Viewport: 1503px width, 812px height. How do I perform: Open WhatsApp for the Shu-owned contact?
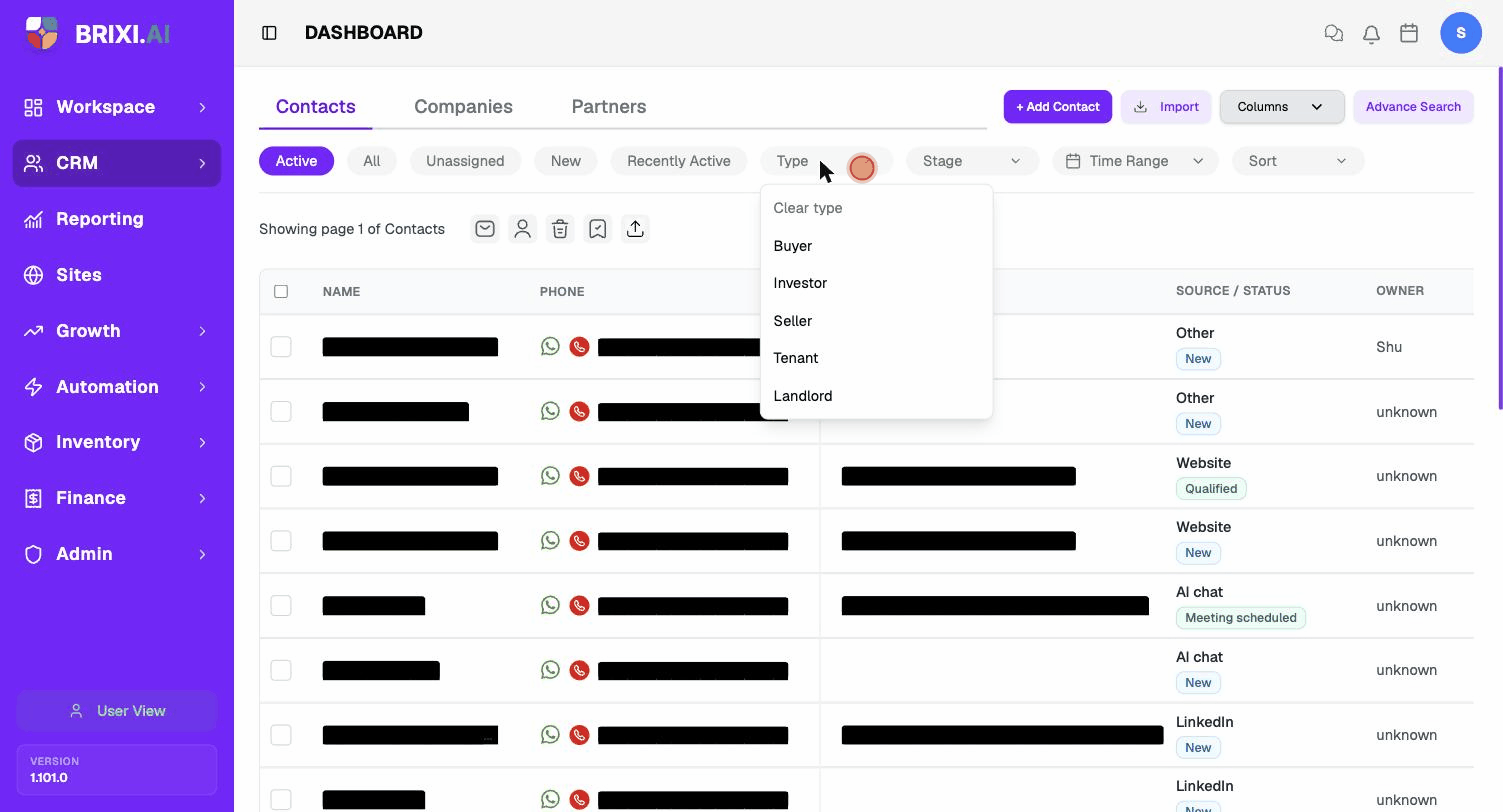click(x=550, y=346)
